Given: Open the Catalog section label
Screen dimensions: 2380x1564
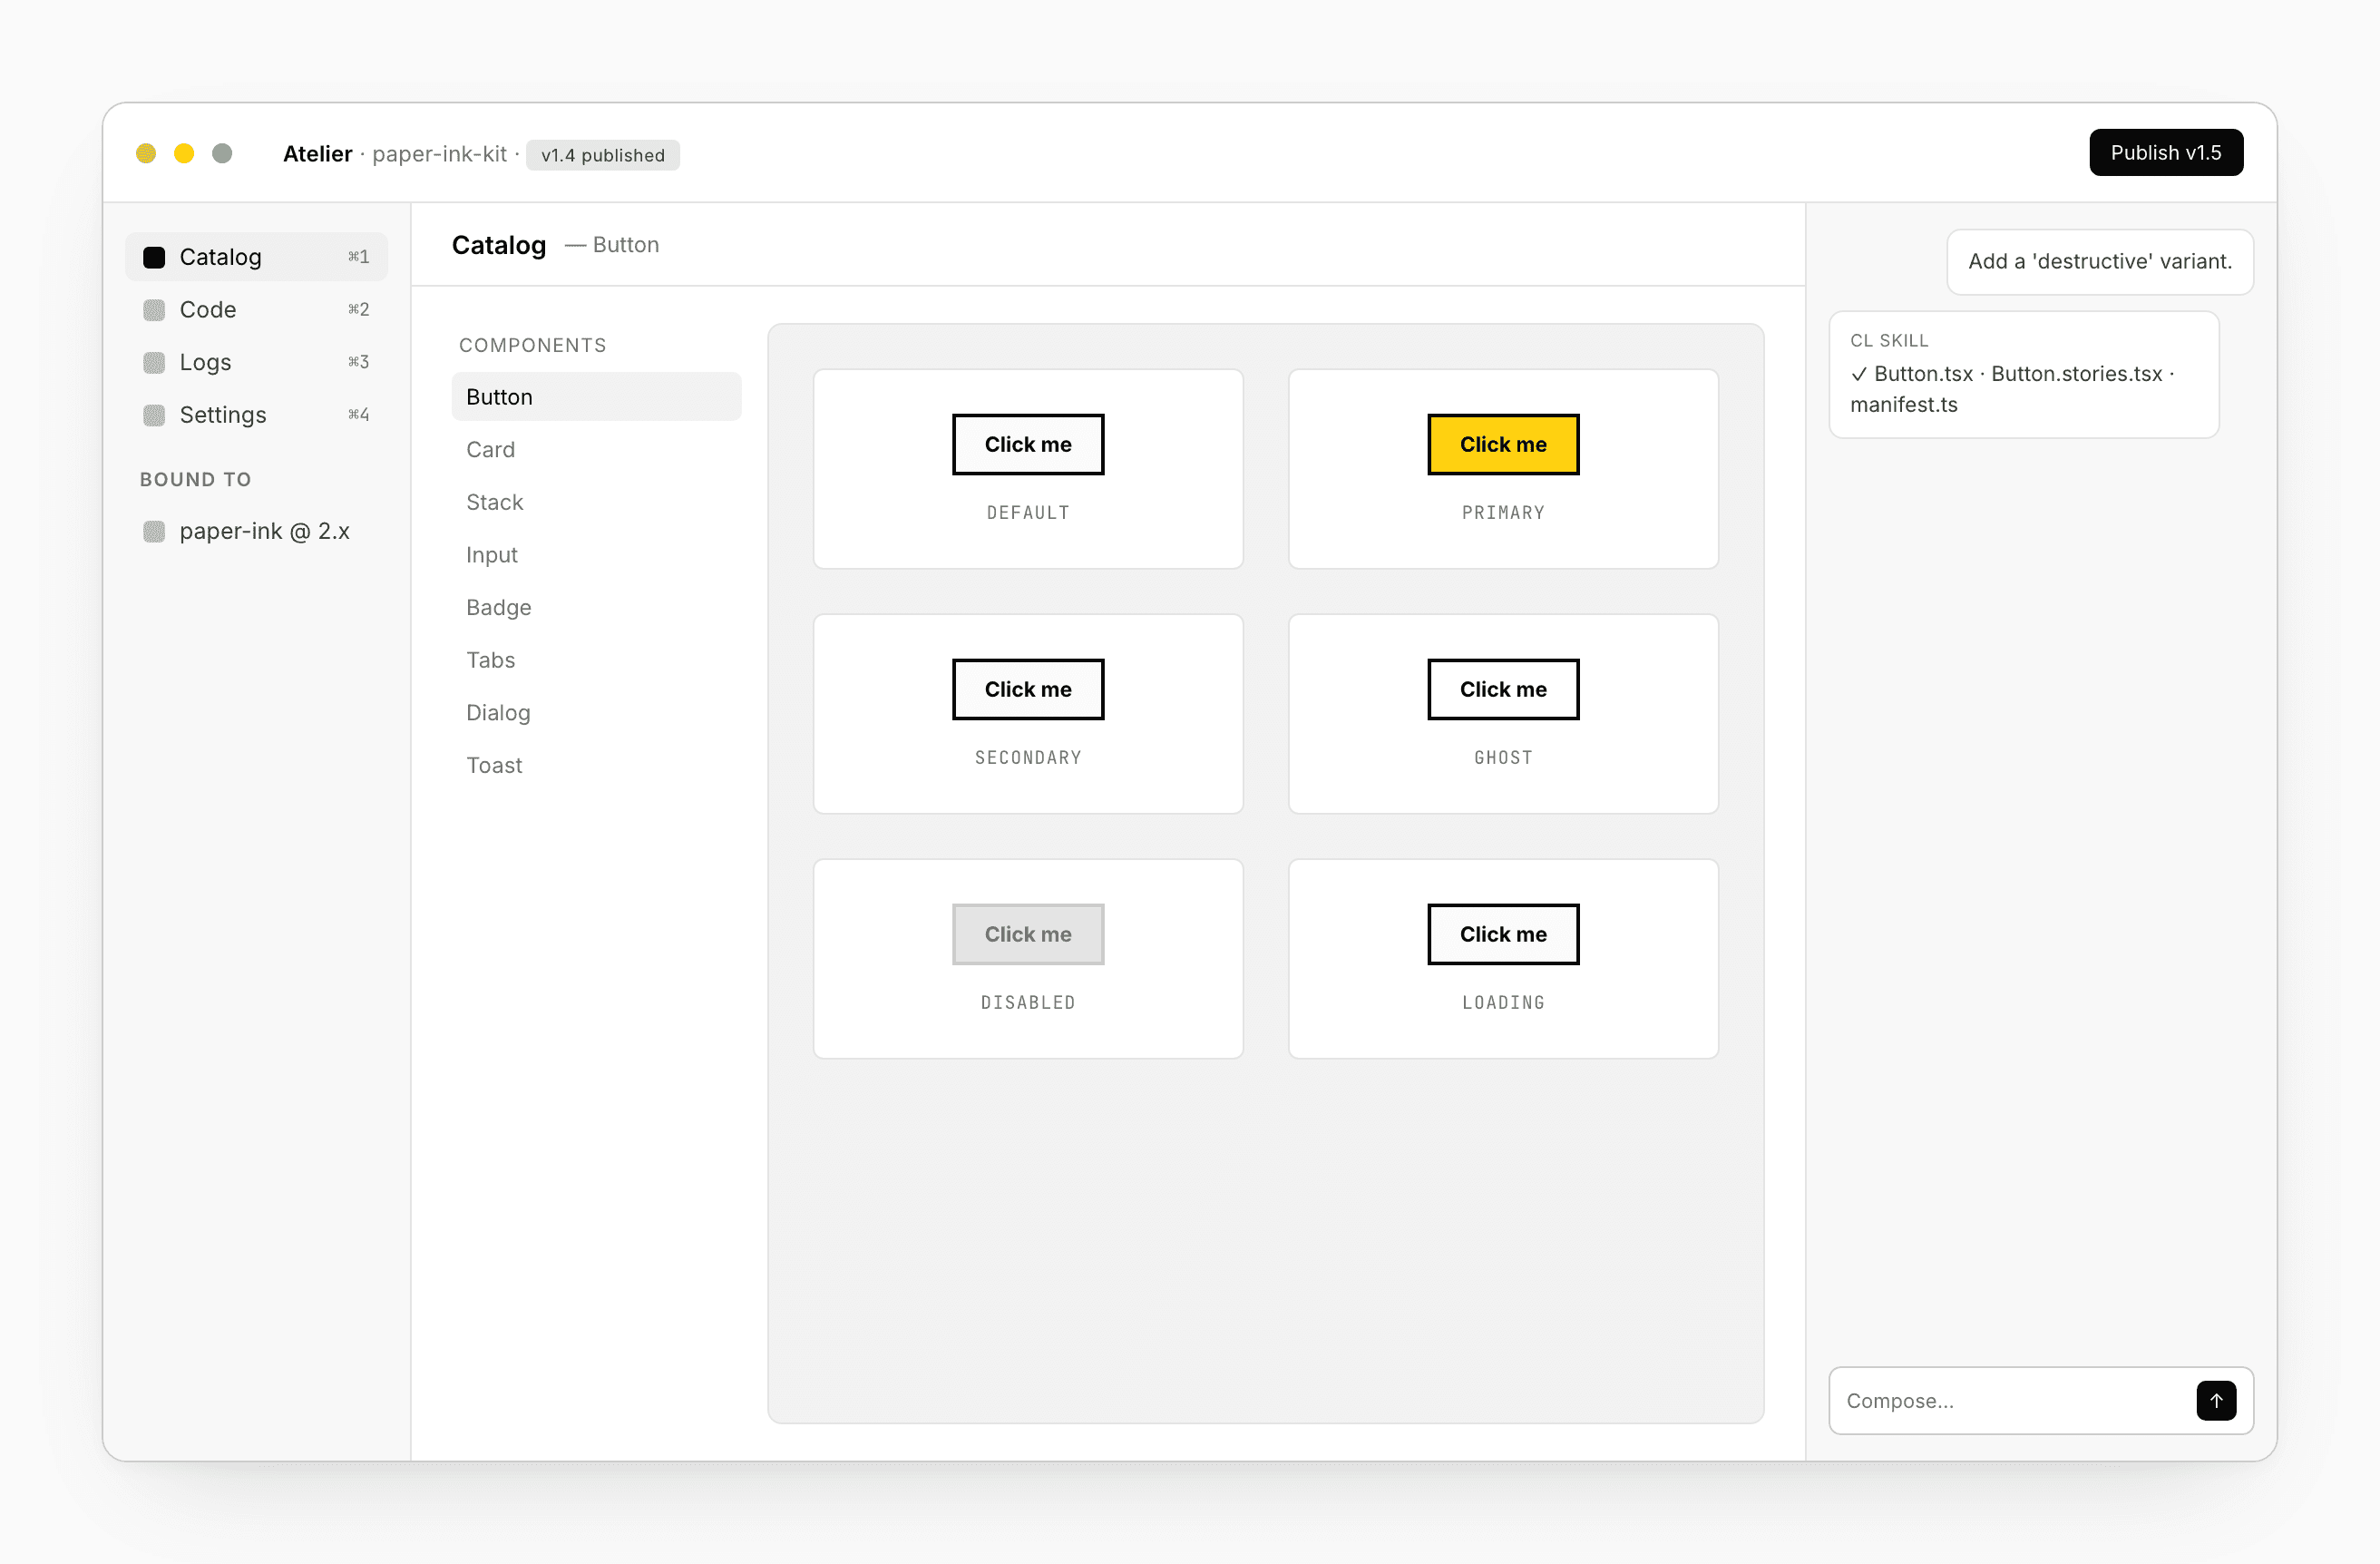Looking at the screenshot, I should tap(220, 257).
